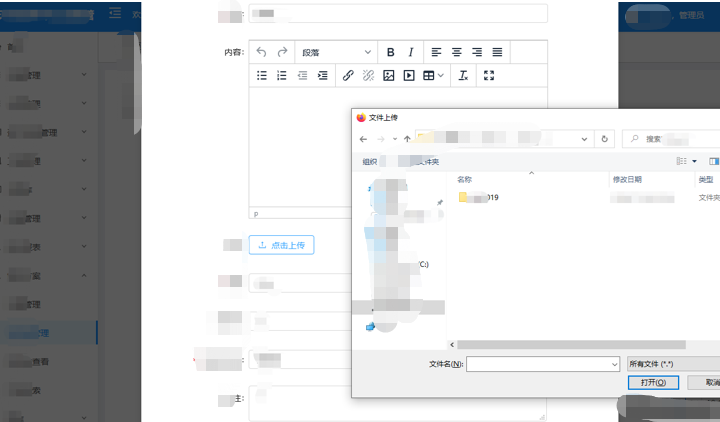Open the 段落 paragraph style dropdown
Image resolution: width=720 pixels, height=422 pixels.
[336, 52]
